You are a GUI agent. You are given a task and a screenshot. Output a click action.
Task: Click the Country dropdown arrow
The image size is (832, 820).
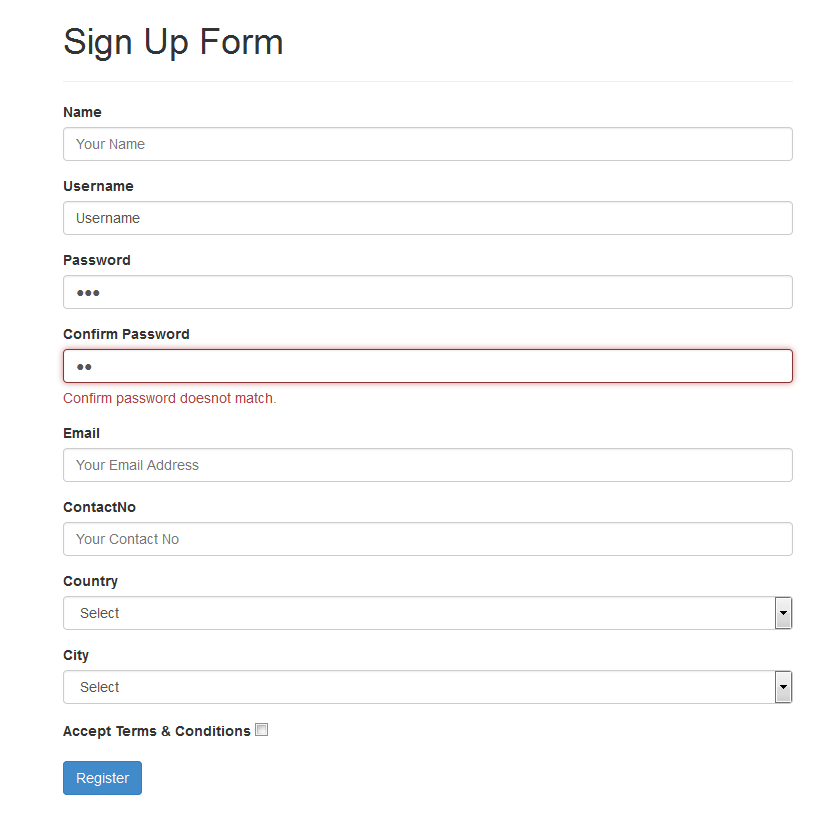coord(783,613)
